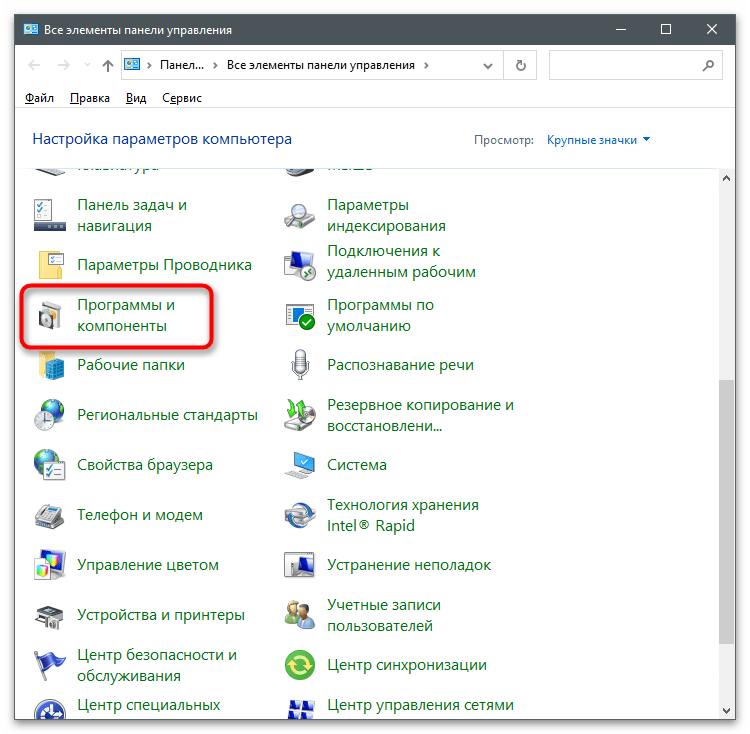Go up one folder level
This screenshot has width=750, height=734.
pos(108,66)
